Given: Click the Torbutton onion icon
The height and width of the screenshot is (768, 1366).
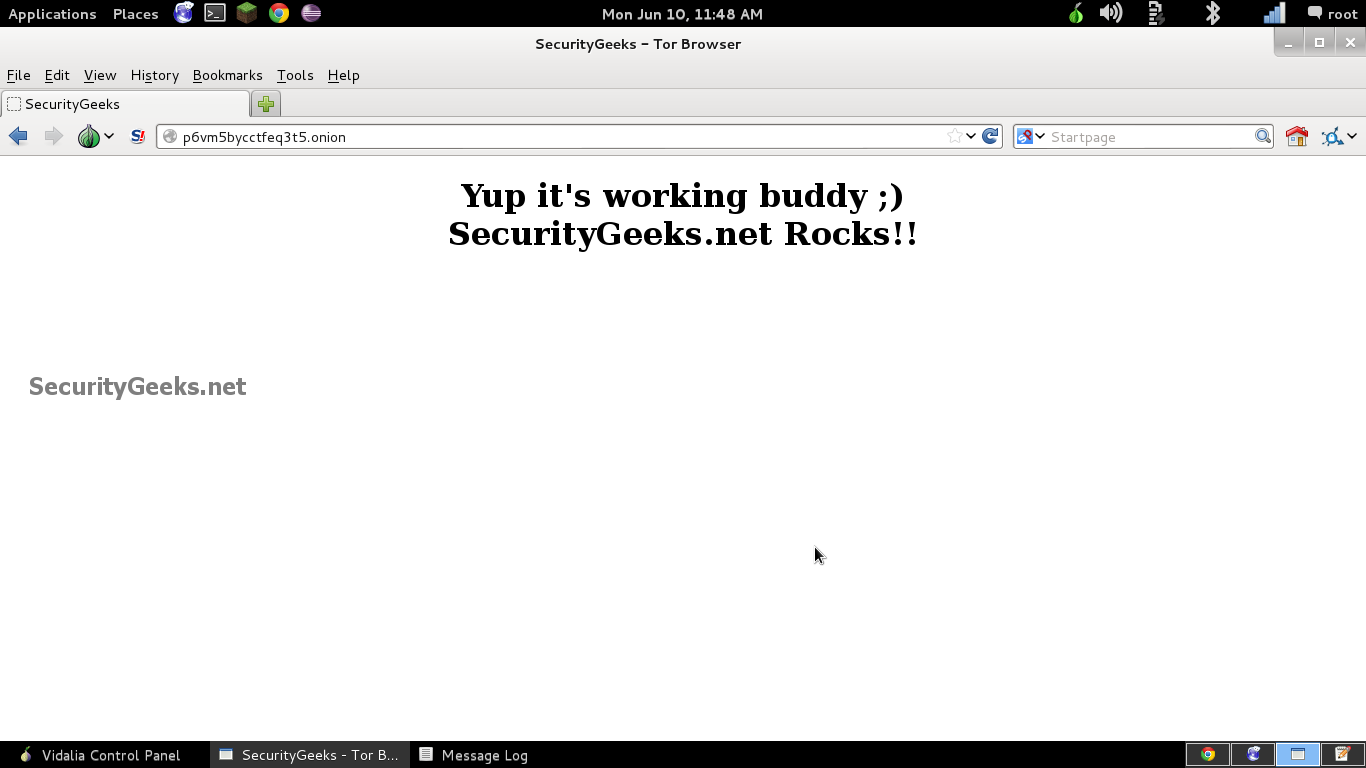Looking at the screenshot, I should [89, 136].
